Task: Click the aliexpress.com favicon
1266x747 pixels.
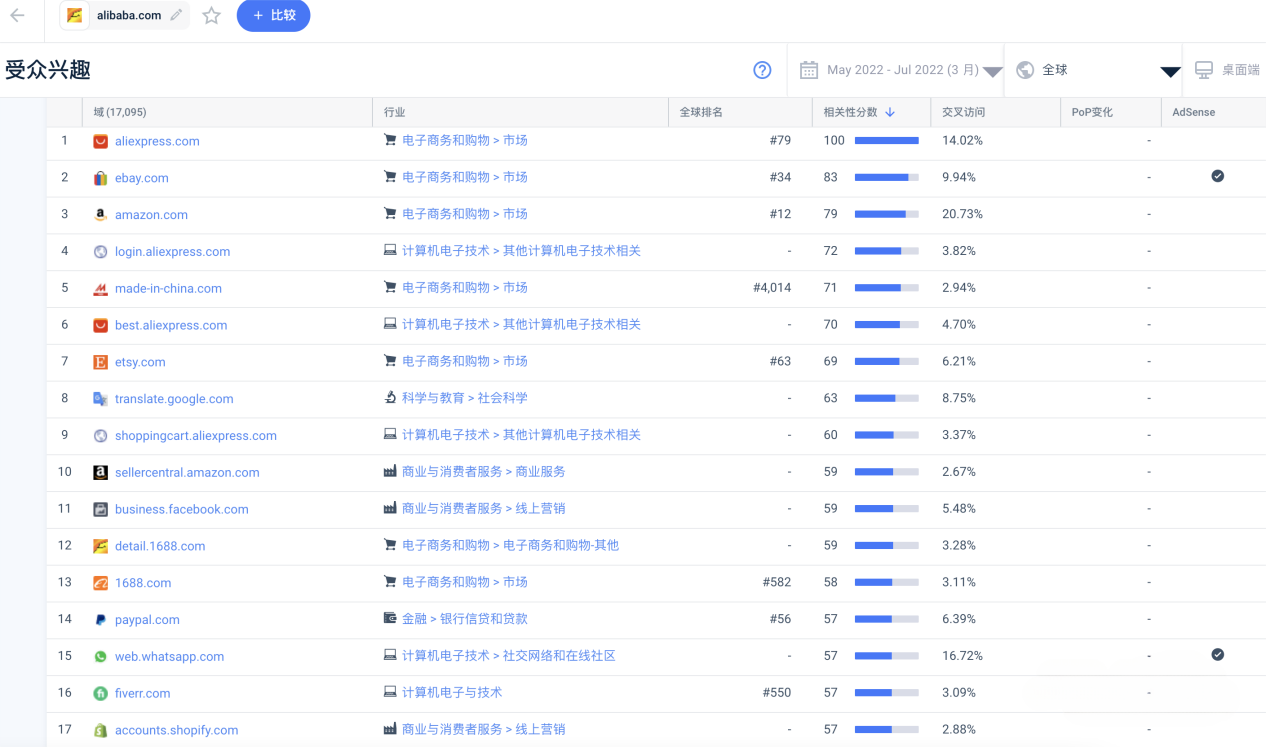Action: 100,141
